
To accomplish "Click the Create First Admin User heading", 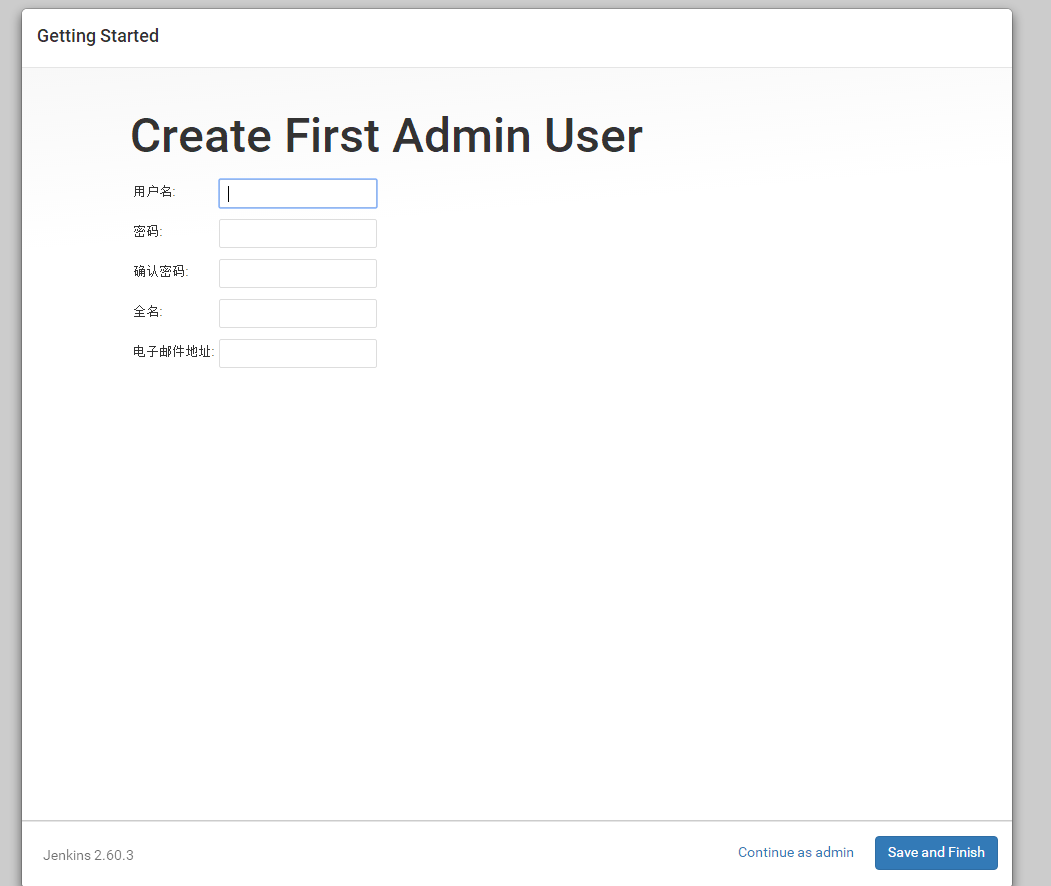I will pyautogui.click(x=386, y=136).
